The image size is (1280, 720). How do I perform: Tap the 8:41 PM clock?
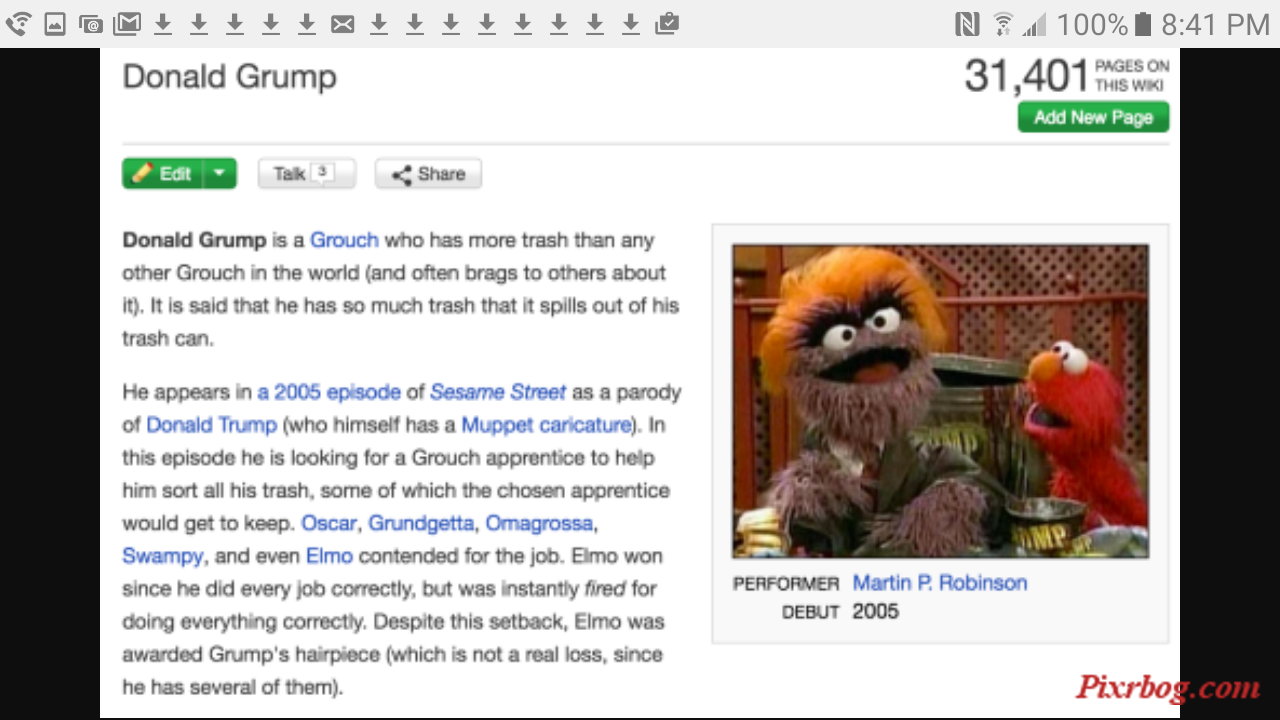[x=1216, y=24]
